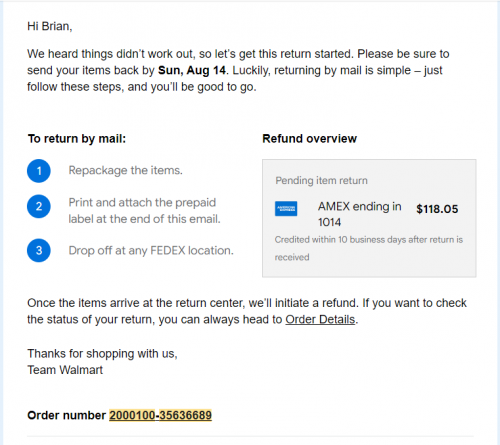Click the Drop off at any FEDEX location step
The image size is (500, 445).
151,250
